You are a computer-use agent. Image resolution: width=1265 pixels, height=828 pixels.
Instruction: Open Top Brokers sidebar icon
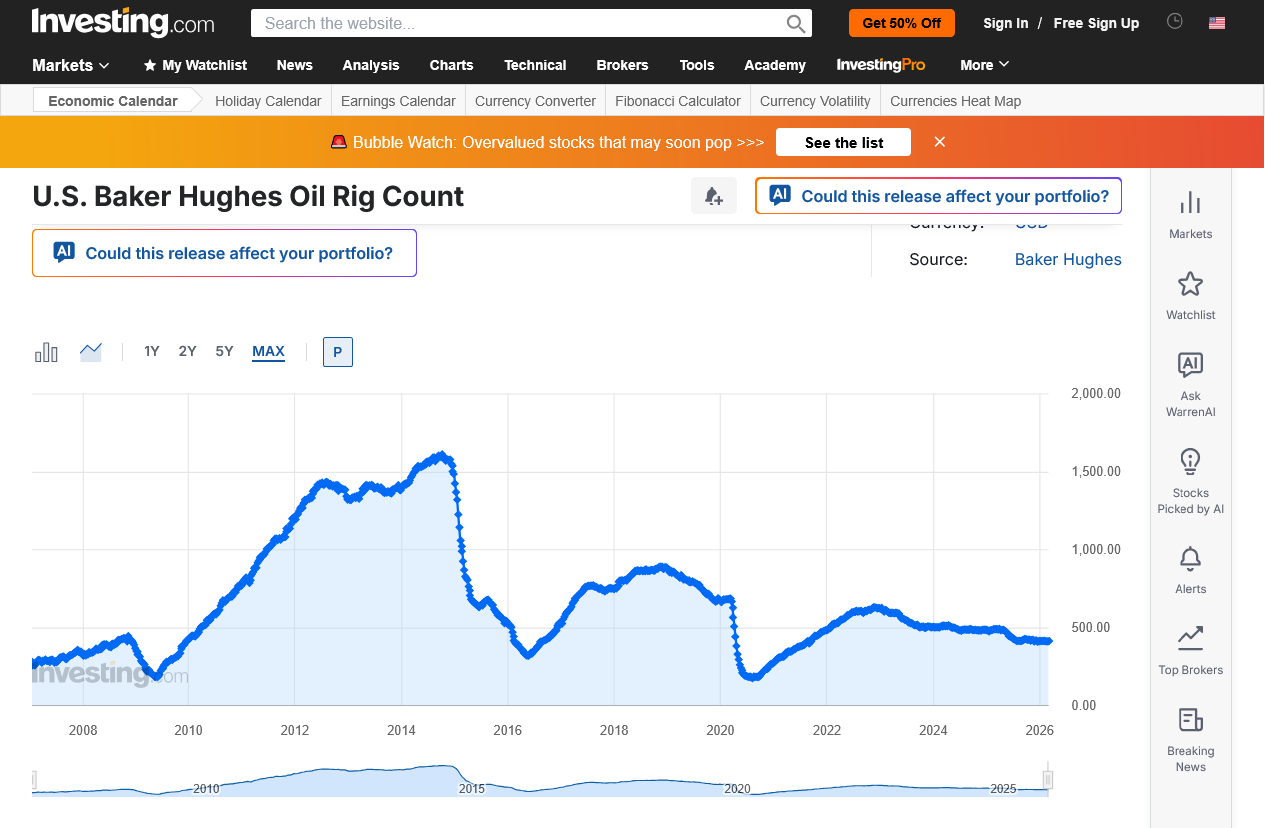point(1190,650)
